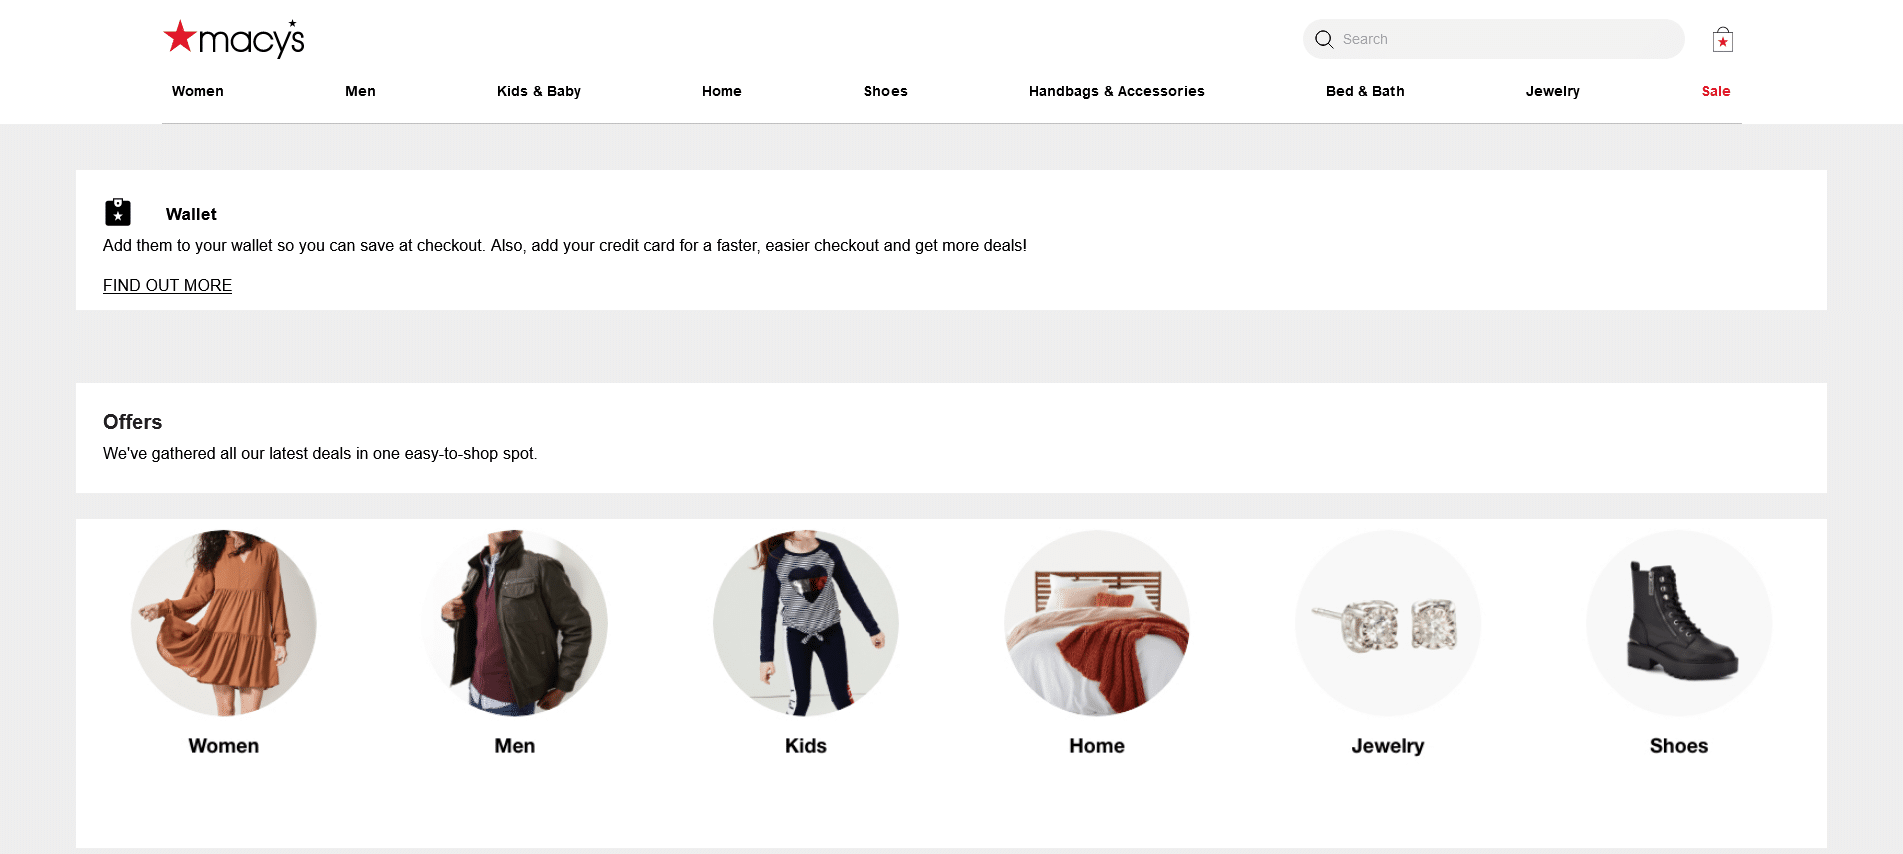This screenshot has height=854, width=1903.
Task: Click the Jewelry label under earrings
Action: point(1388,746)
